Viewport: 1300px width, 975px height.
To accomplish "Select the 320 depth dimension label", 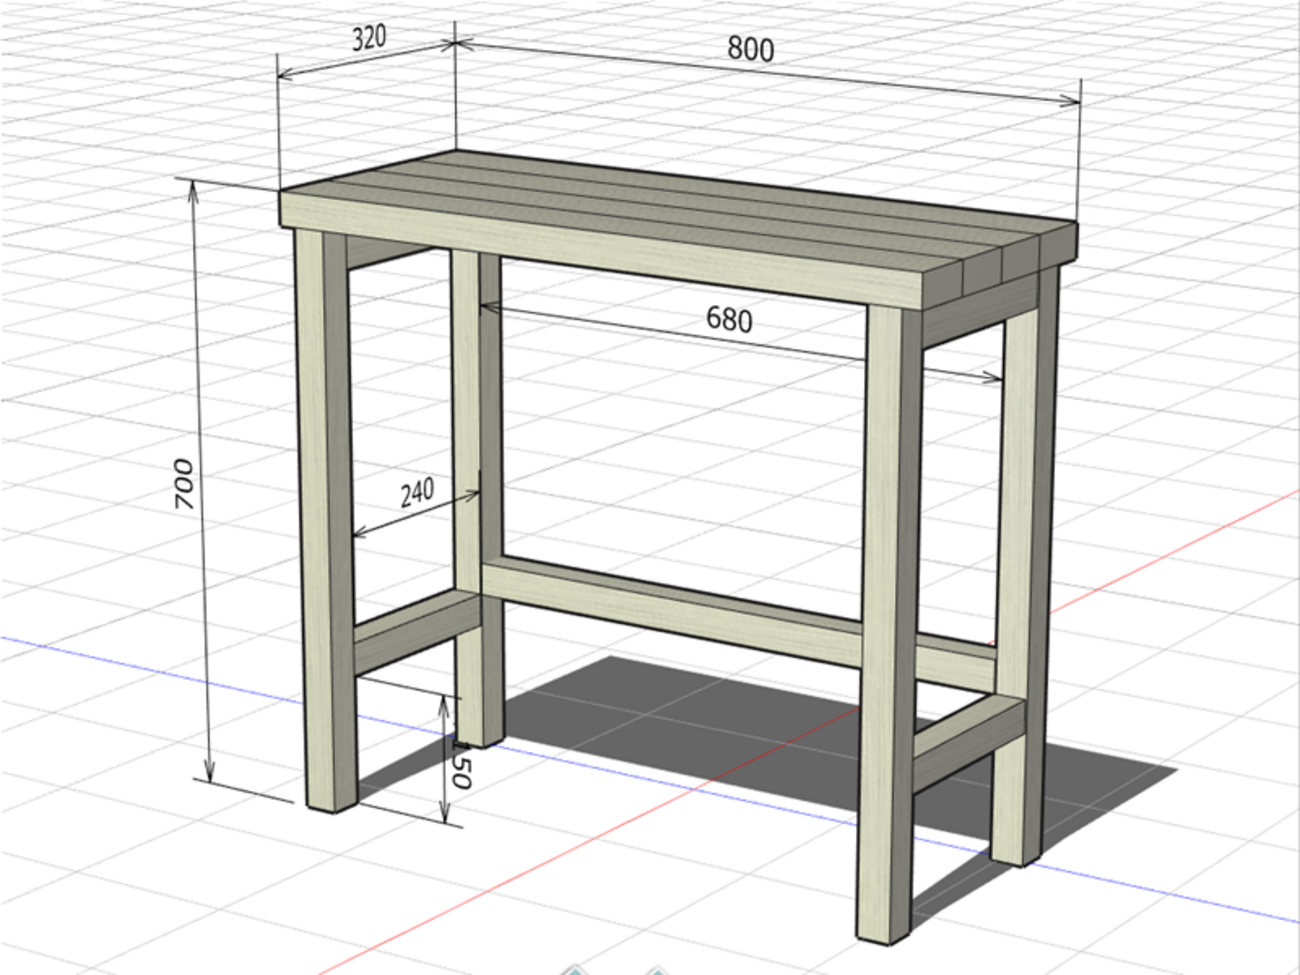I will (369, 38).
